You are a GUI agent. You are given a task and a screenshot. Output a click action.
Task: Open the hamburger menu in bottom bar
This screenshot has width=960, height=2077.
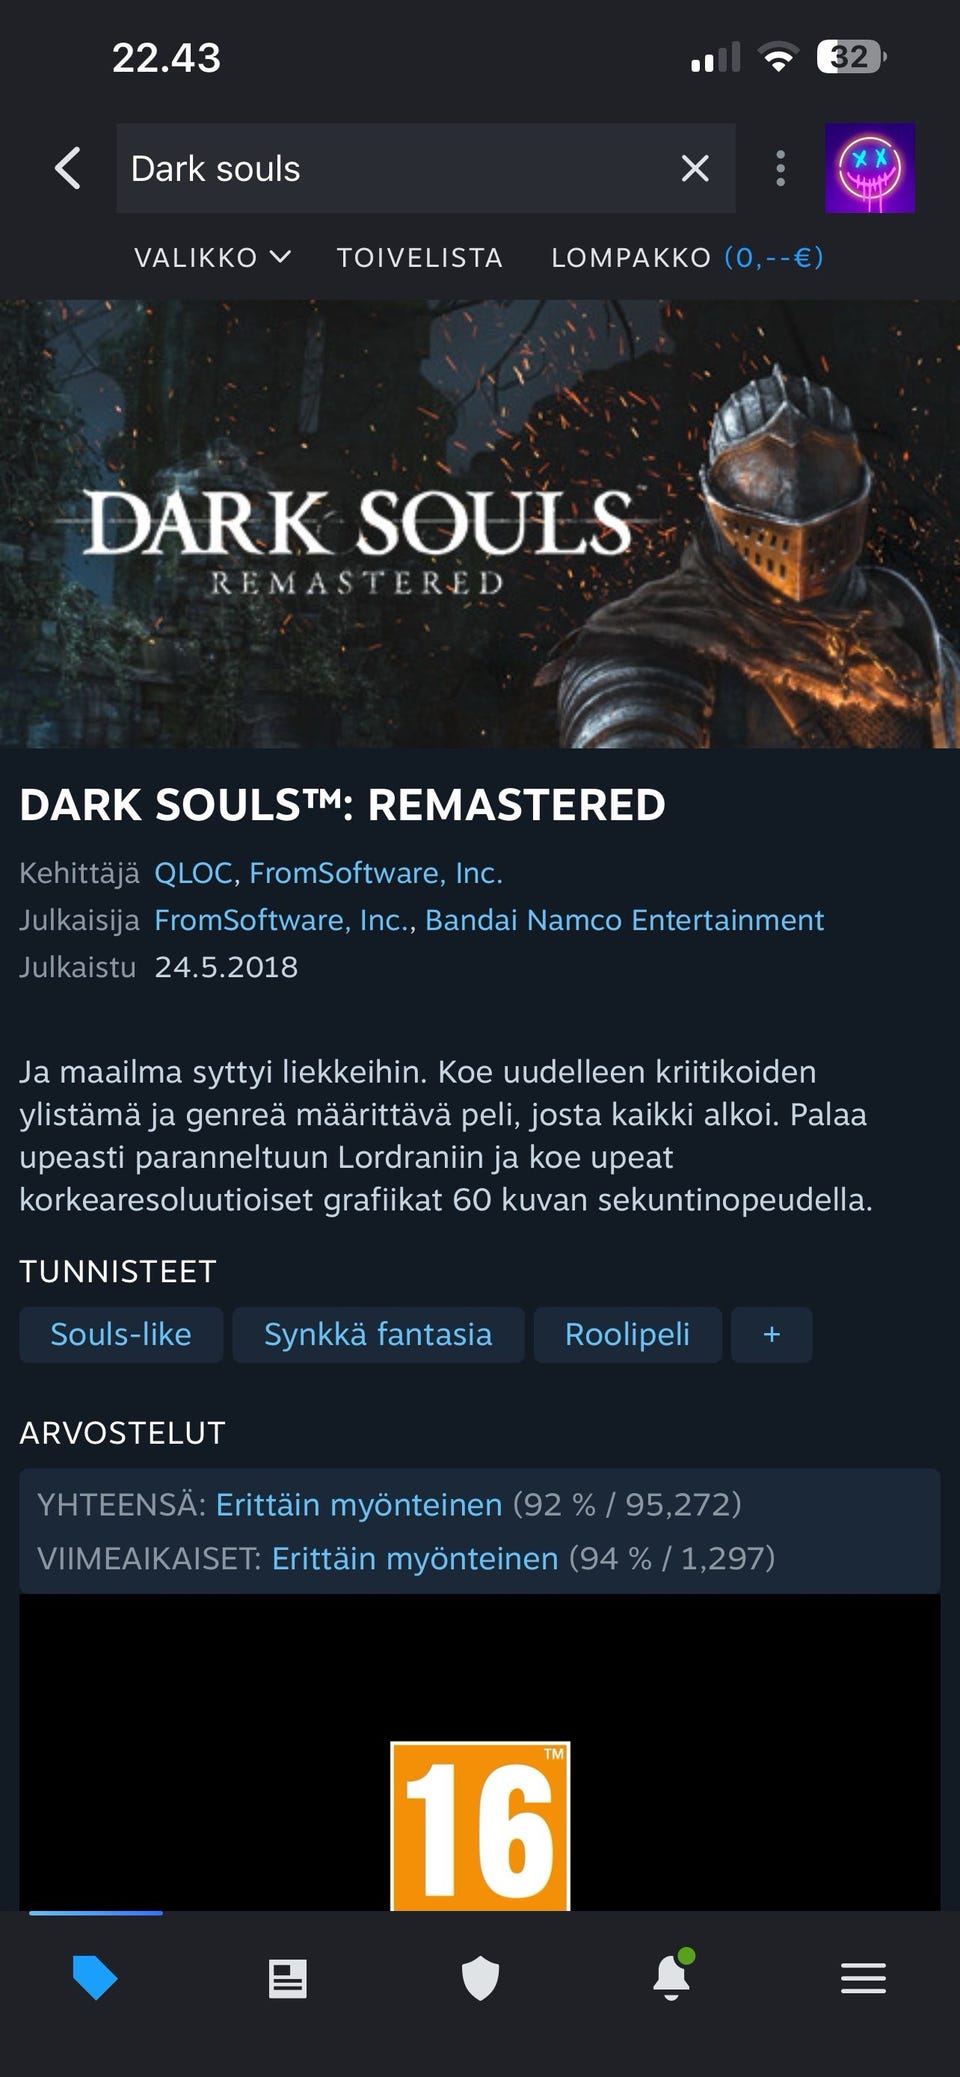863,1978
